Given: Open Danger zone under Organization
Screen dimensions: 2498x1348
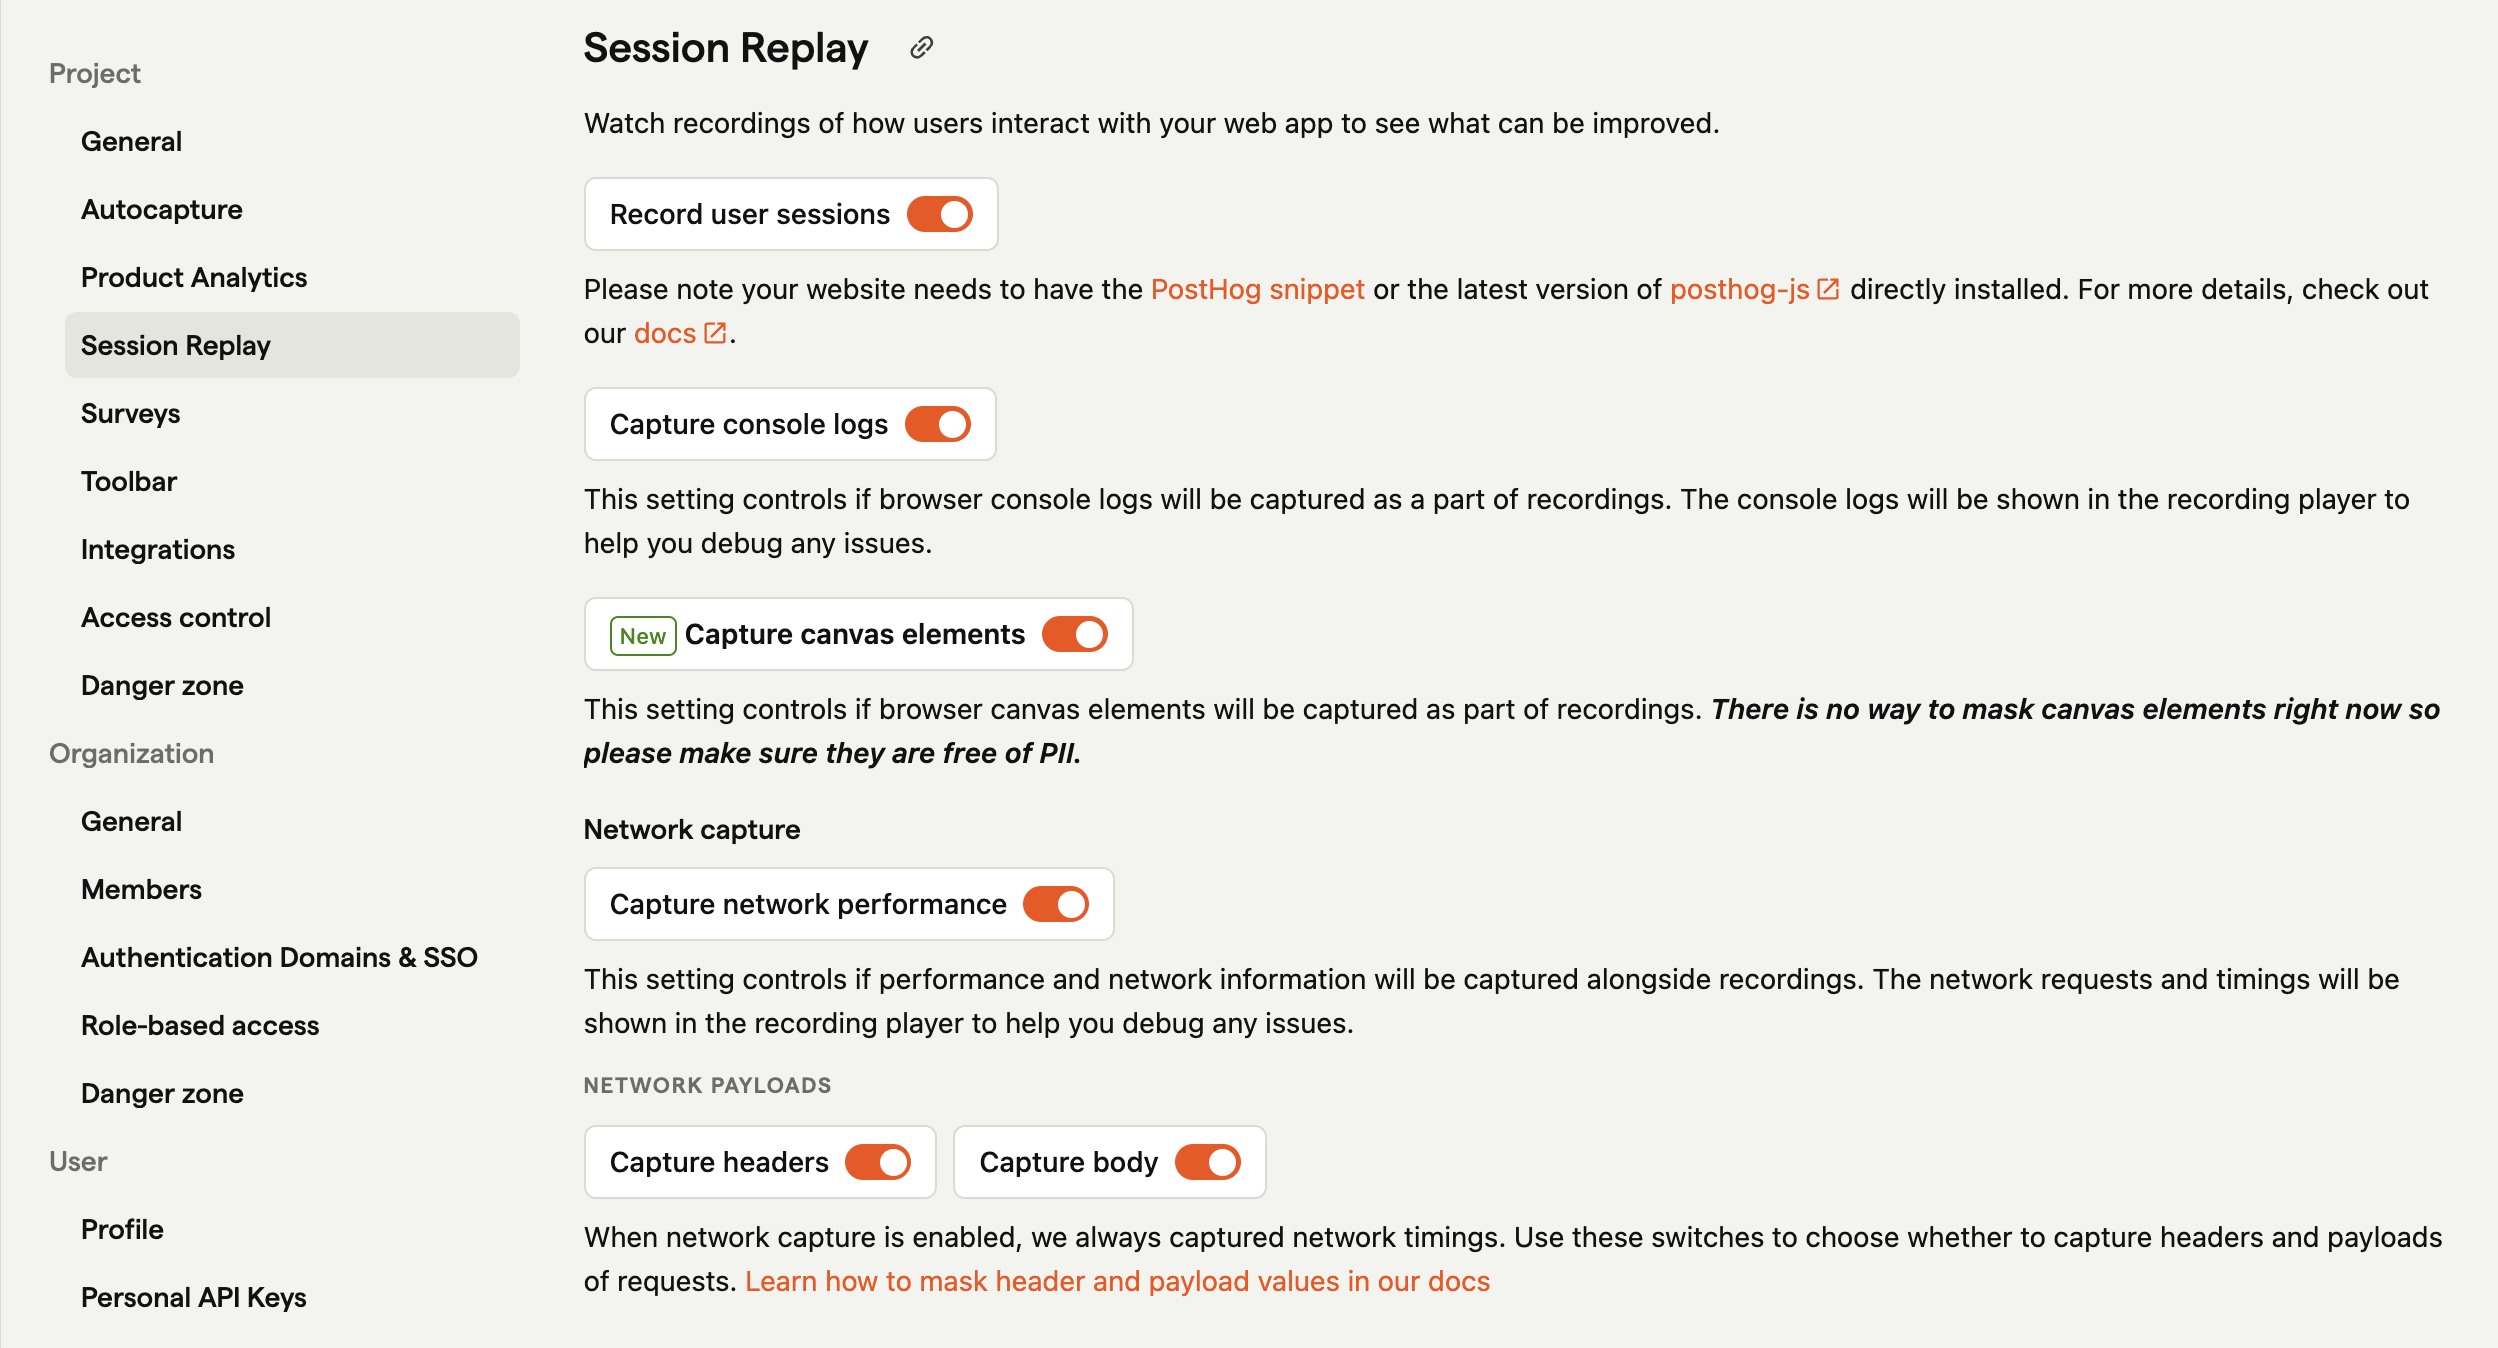Looking at the screenshot, I should click(161, 1094).
